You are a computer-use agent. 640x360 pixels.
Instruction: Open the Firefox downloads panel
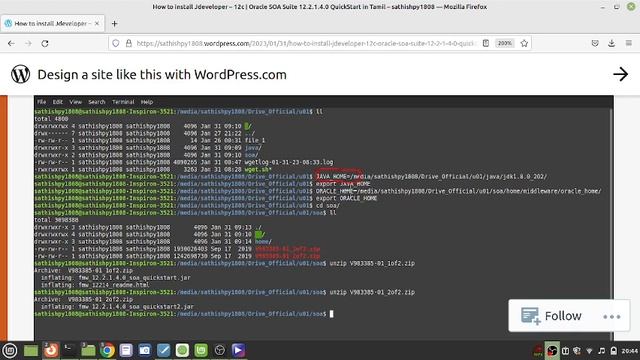[x=611, y=43]
